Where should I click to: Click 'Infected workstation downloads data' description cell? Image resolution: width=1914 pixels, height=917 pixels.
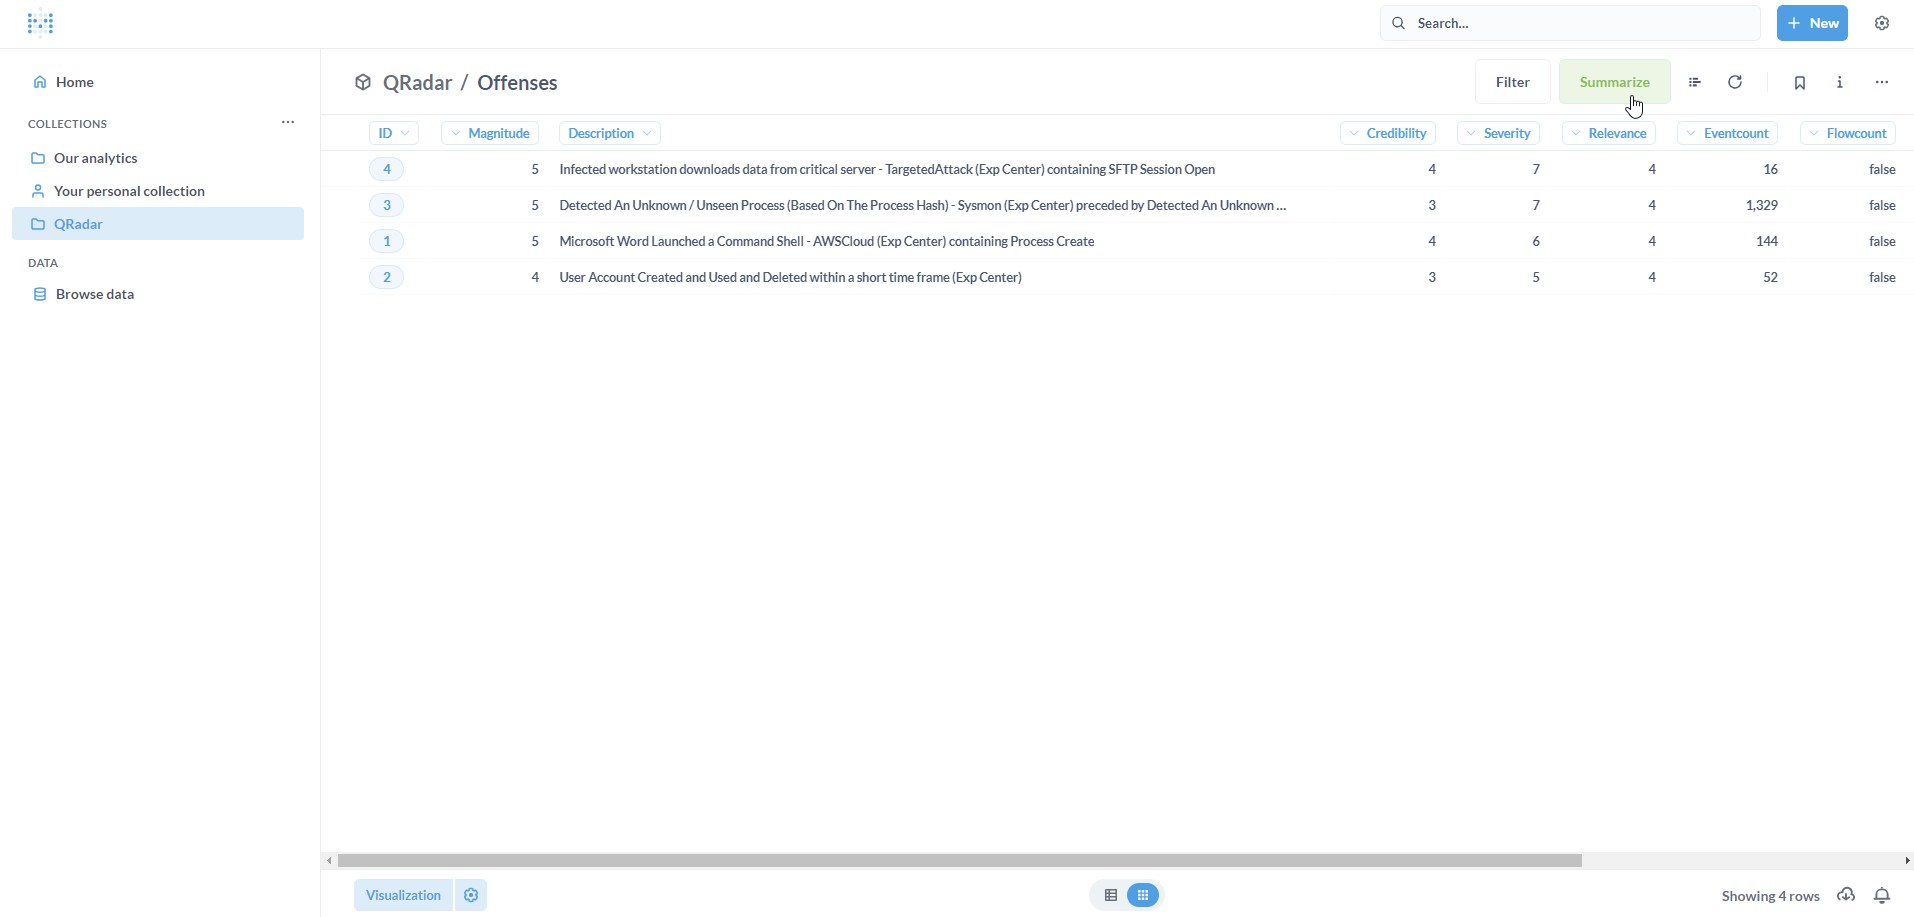tap(887, 169)
